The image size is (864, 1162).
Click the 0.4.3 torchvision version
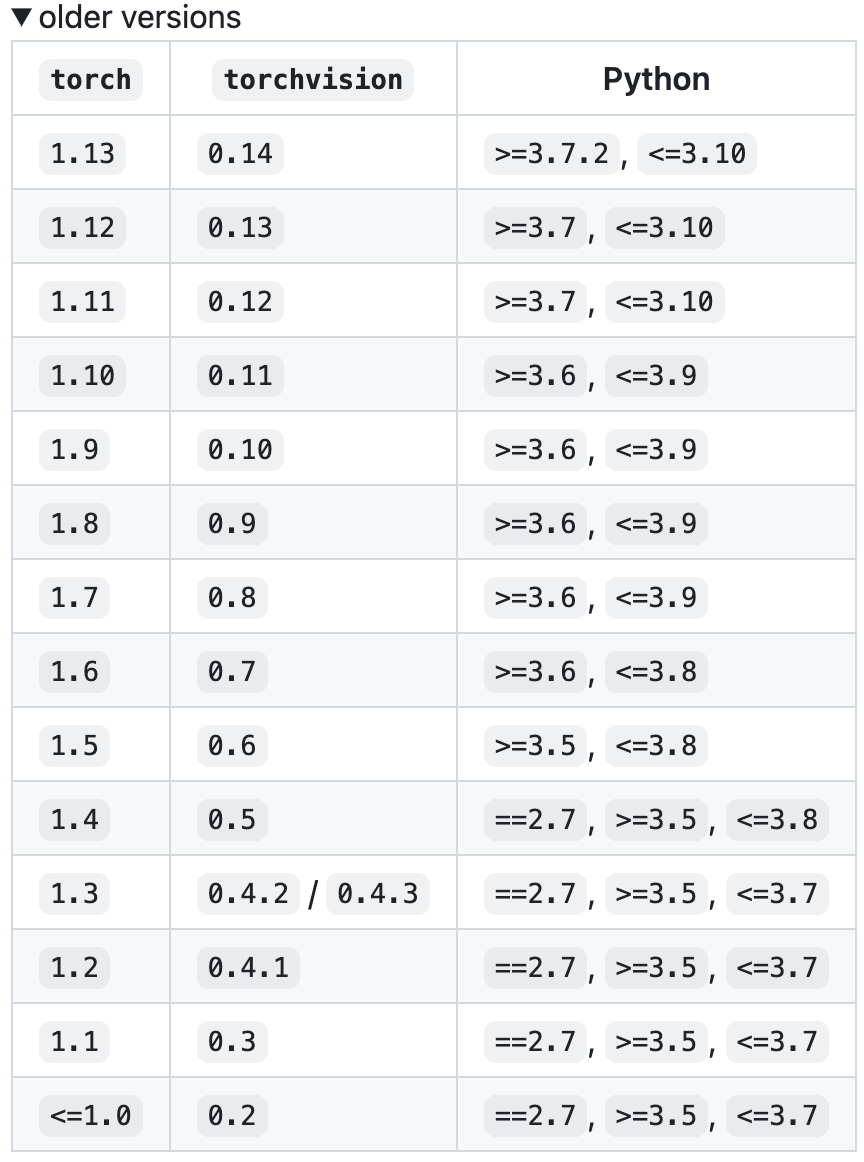tap(378, 894)
